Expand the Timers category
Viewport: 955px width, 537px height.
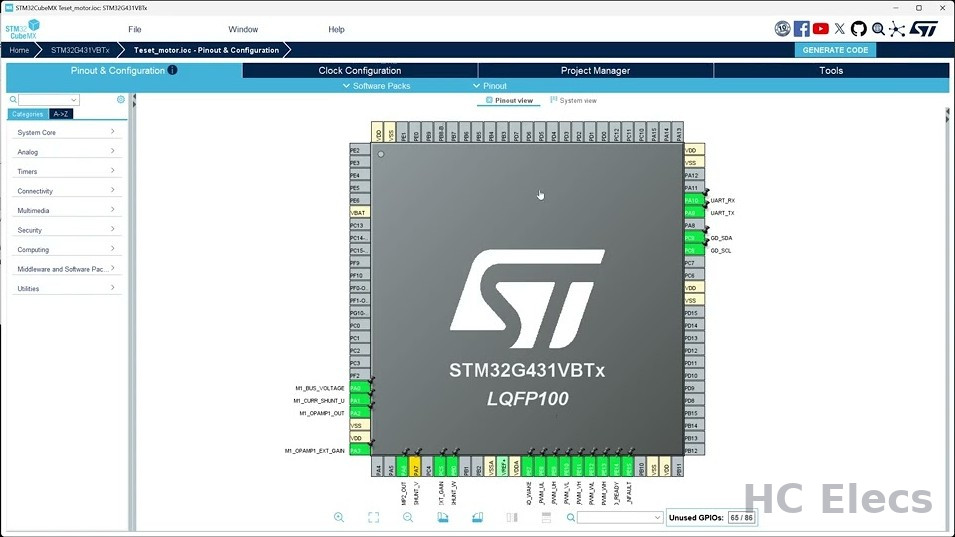(66, 171)
